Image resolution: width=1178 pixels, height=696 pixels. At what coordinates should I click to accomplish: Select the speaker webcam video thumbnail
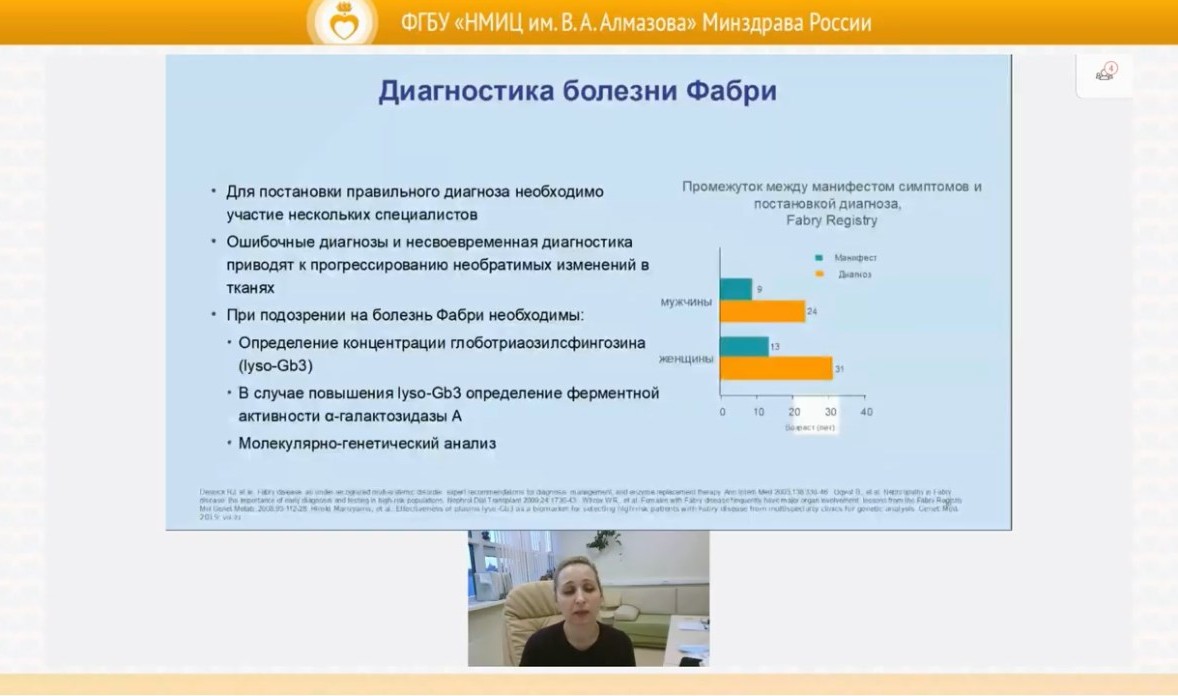(x=588, y=598)
